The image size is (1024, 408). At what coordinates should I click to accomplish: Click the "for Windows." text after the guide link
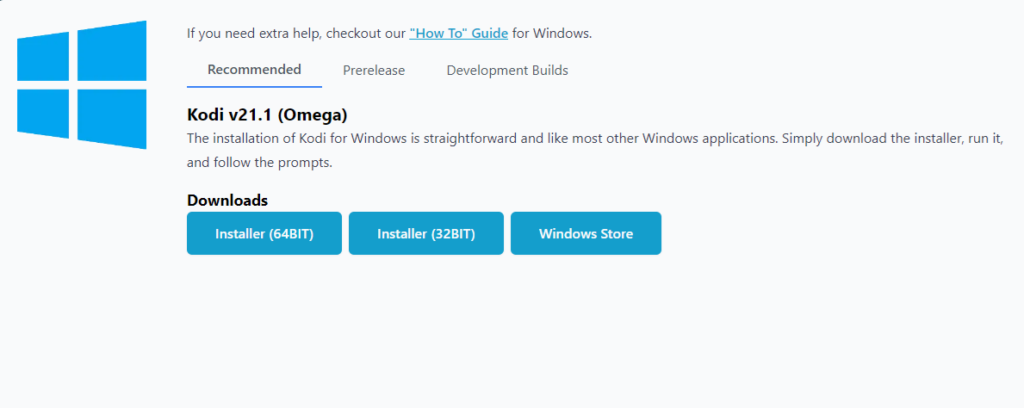point(552,33)
